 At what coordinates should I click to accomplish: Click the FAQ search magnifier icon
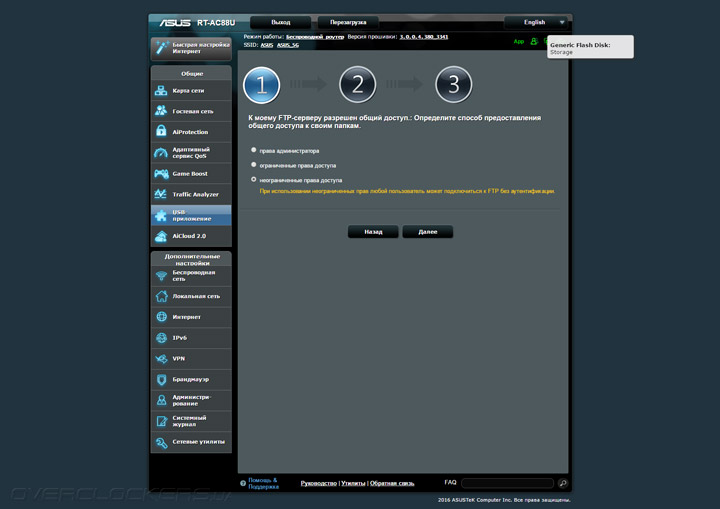(x=562, y=483)
